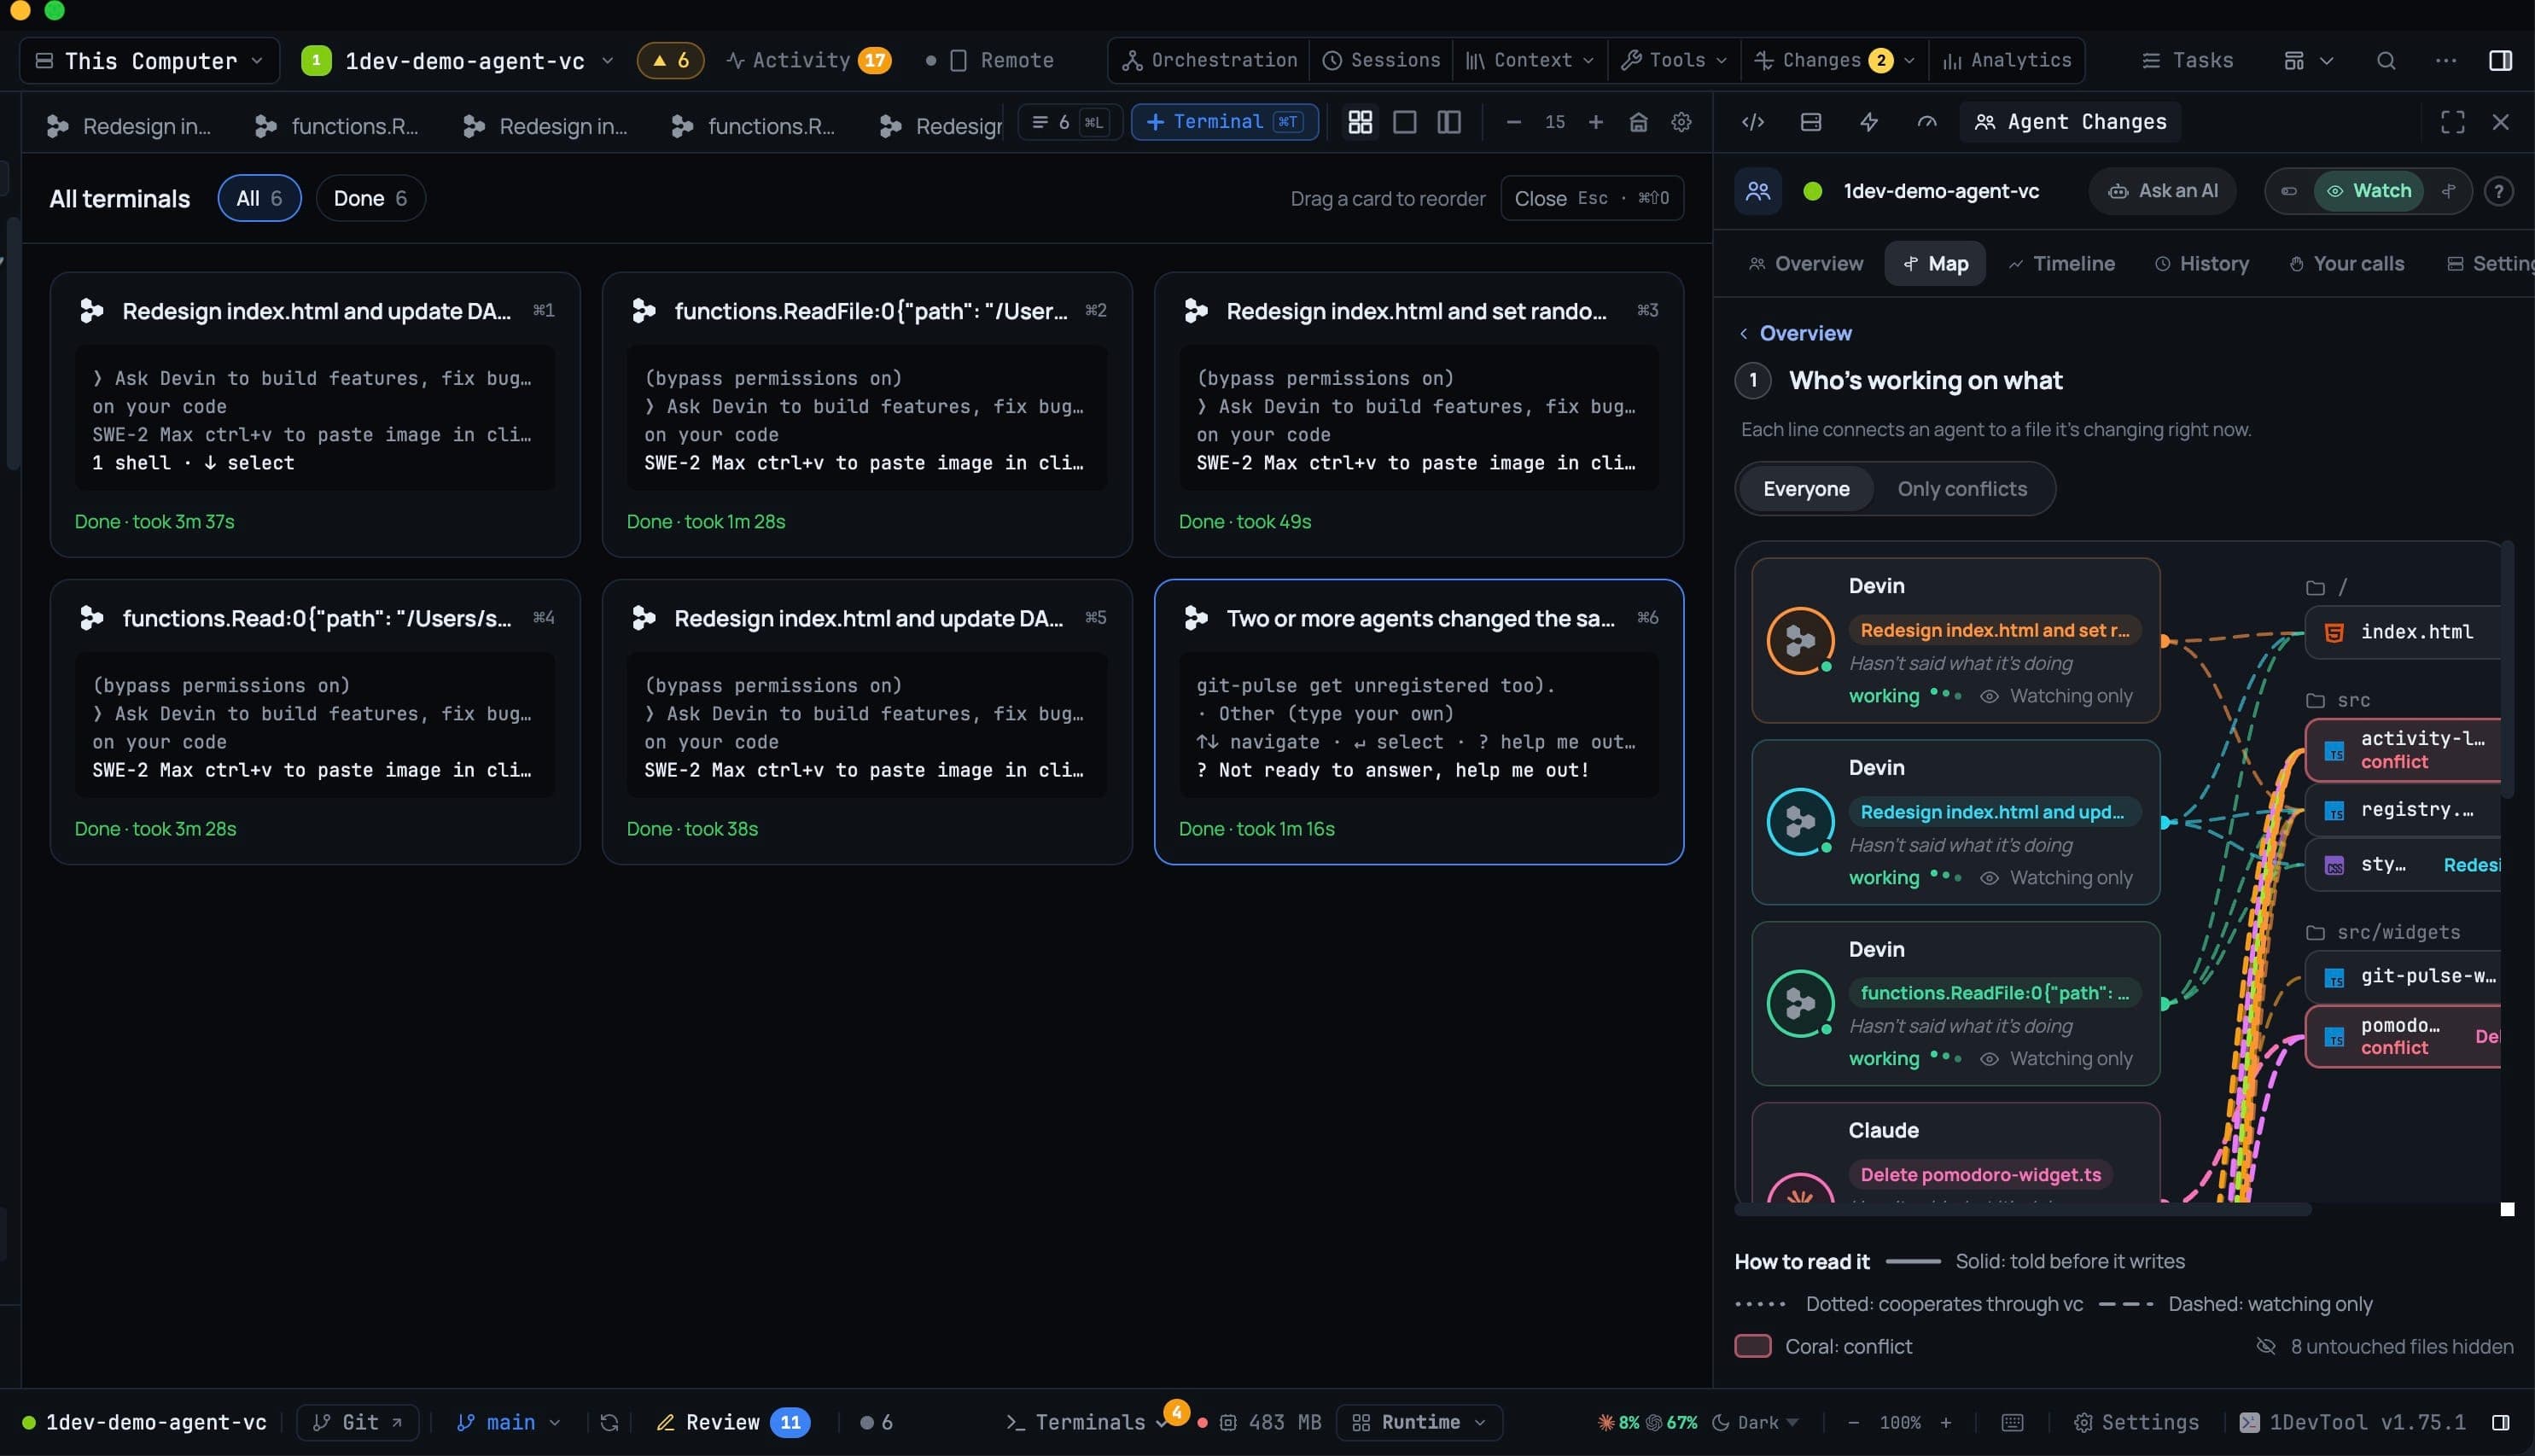Viewport: 2535px width, 1456px height.
Task: Click the keyboard icon in status bar
Action: coord(2012,1422)
